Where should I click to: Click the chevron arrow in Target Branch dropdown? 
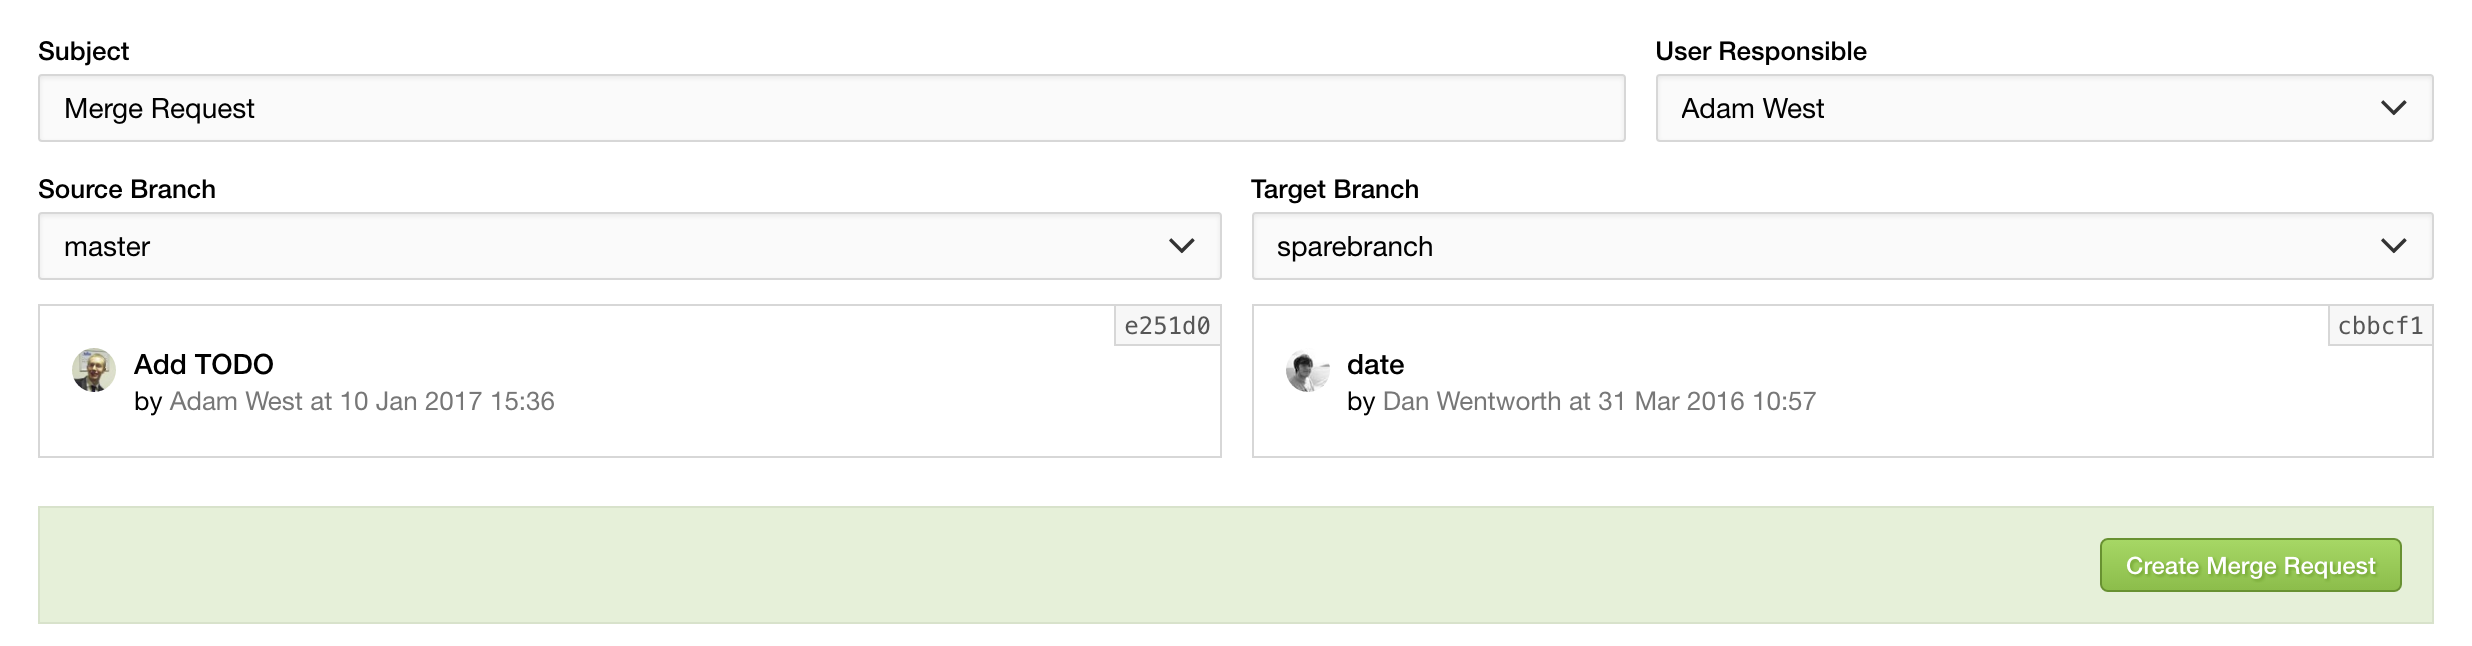[2393, 246]
